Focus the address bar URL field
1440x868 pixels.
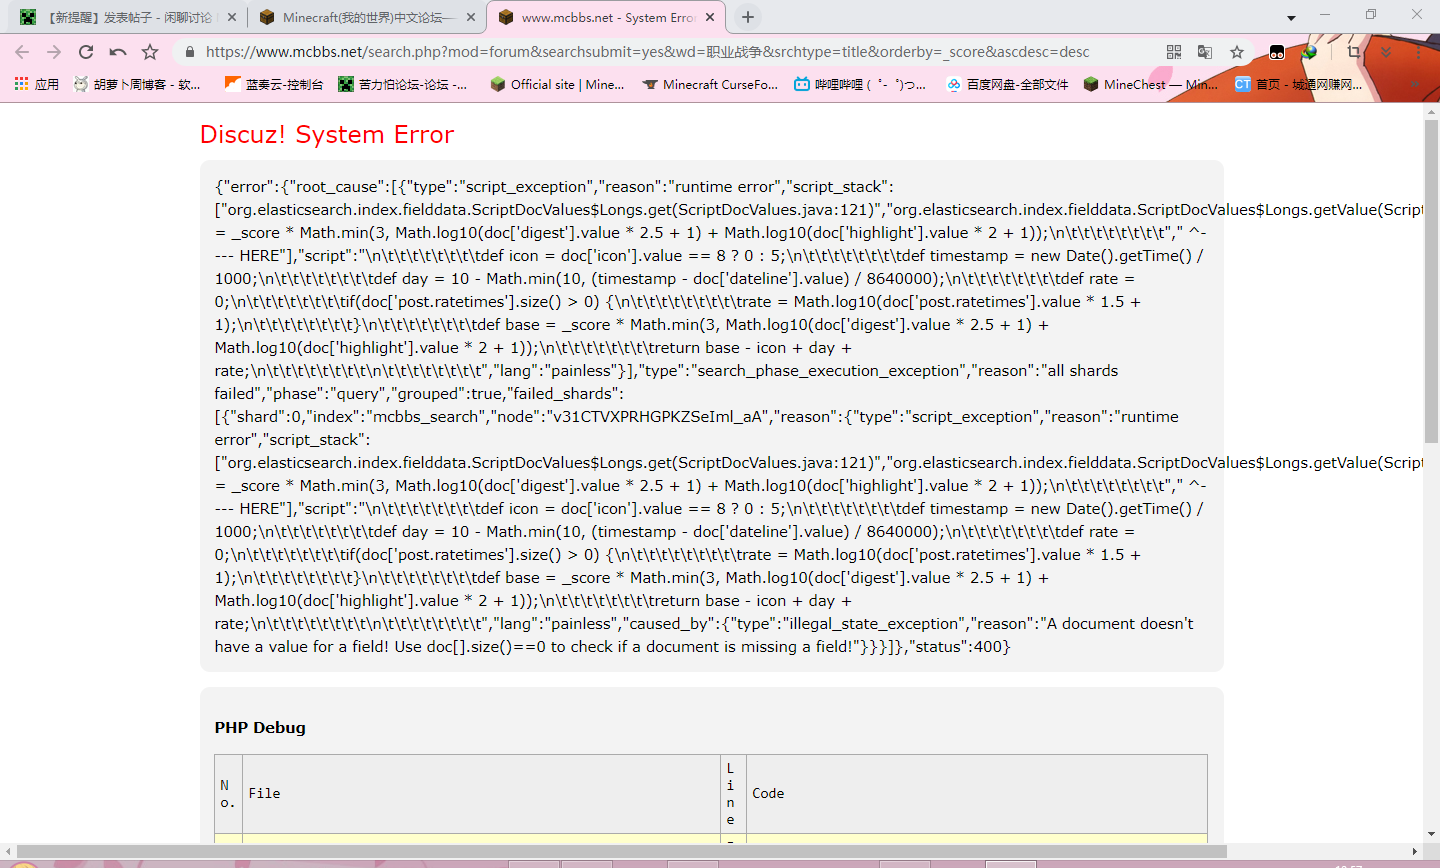647,52
